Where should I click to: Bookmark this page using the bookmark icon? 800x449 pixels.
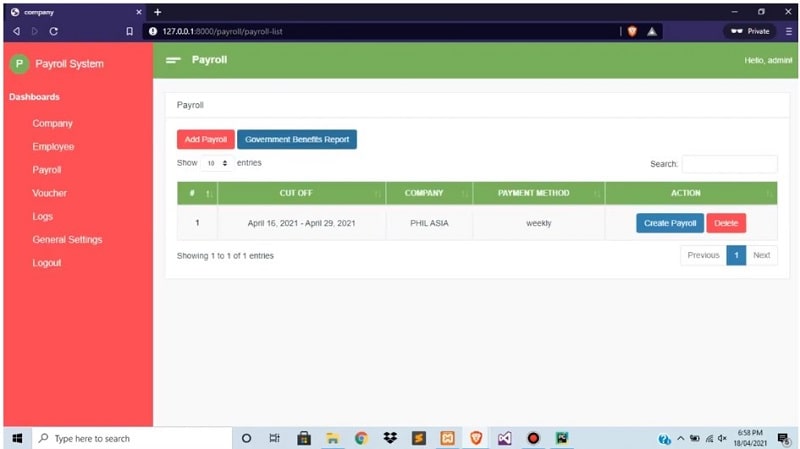click(x=129, y=31)
